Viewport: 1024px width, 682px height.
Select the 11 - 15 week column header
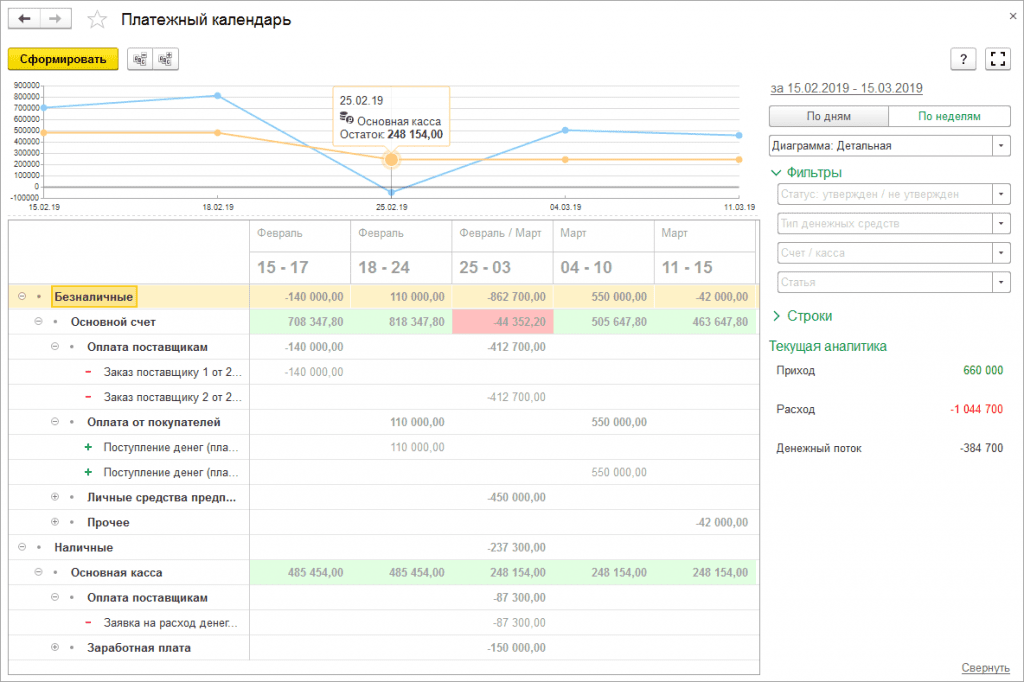(705, 267)
